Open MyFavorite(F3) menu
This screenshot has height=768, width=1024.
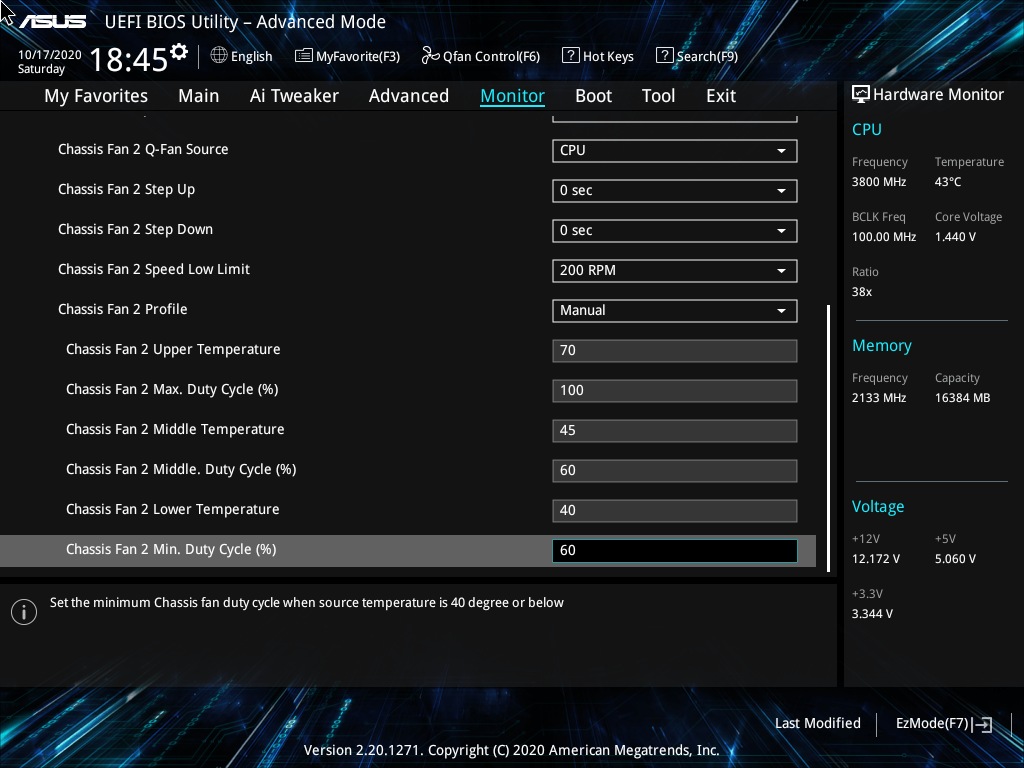[347, 56]
